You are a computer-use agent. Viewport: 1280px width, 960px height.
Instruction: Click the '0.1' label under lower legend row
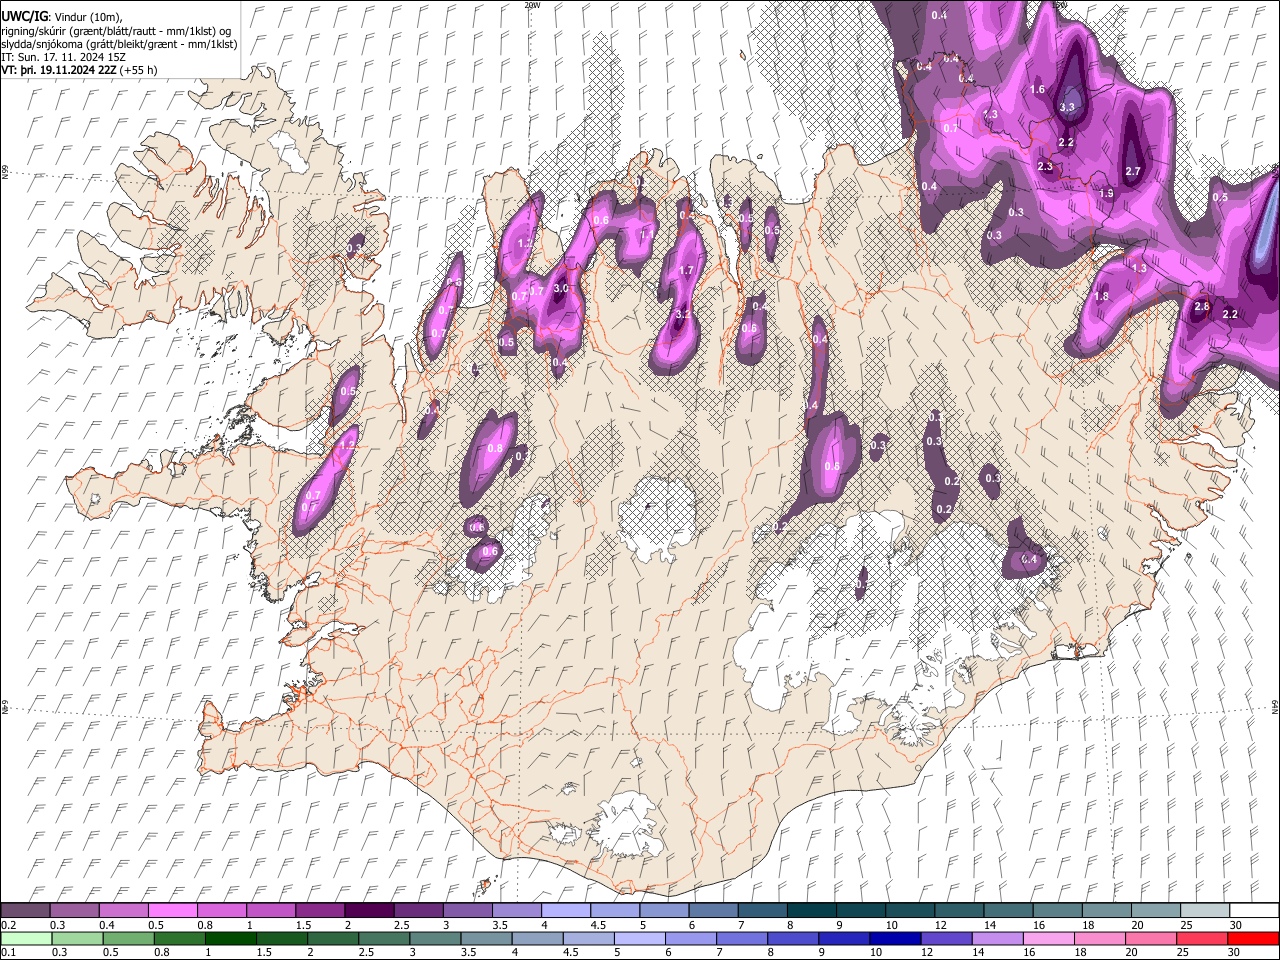(8, 952)
